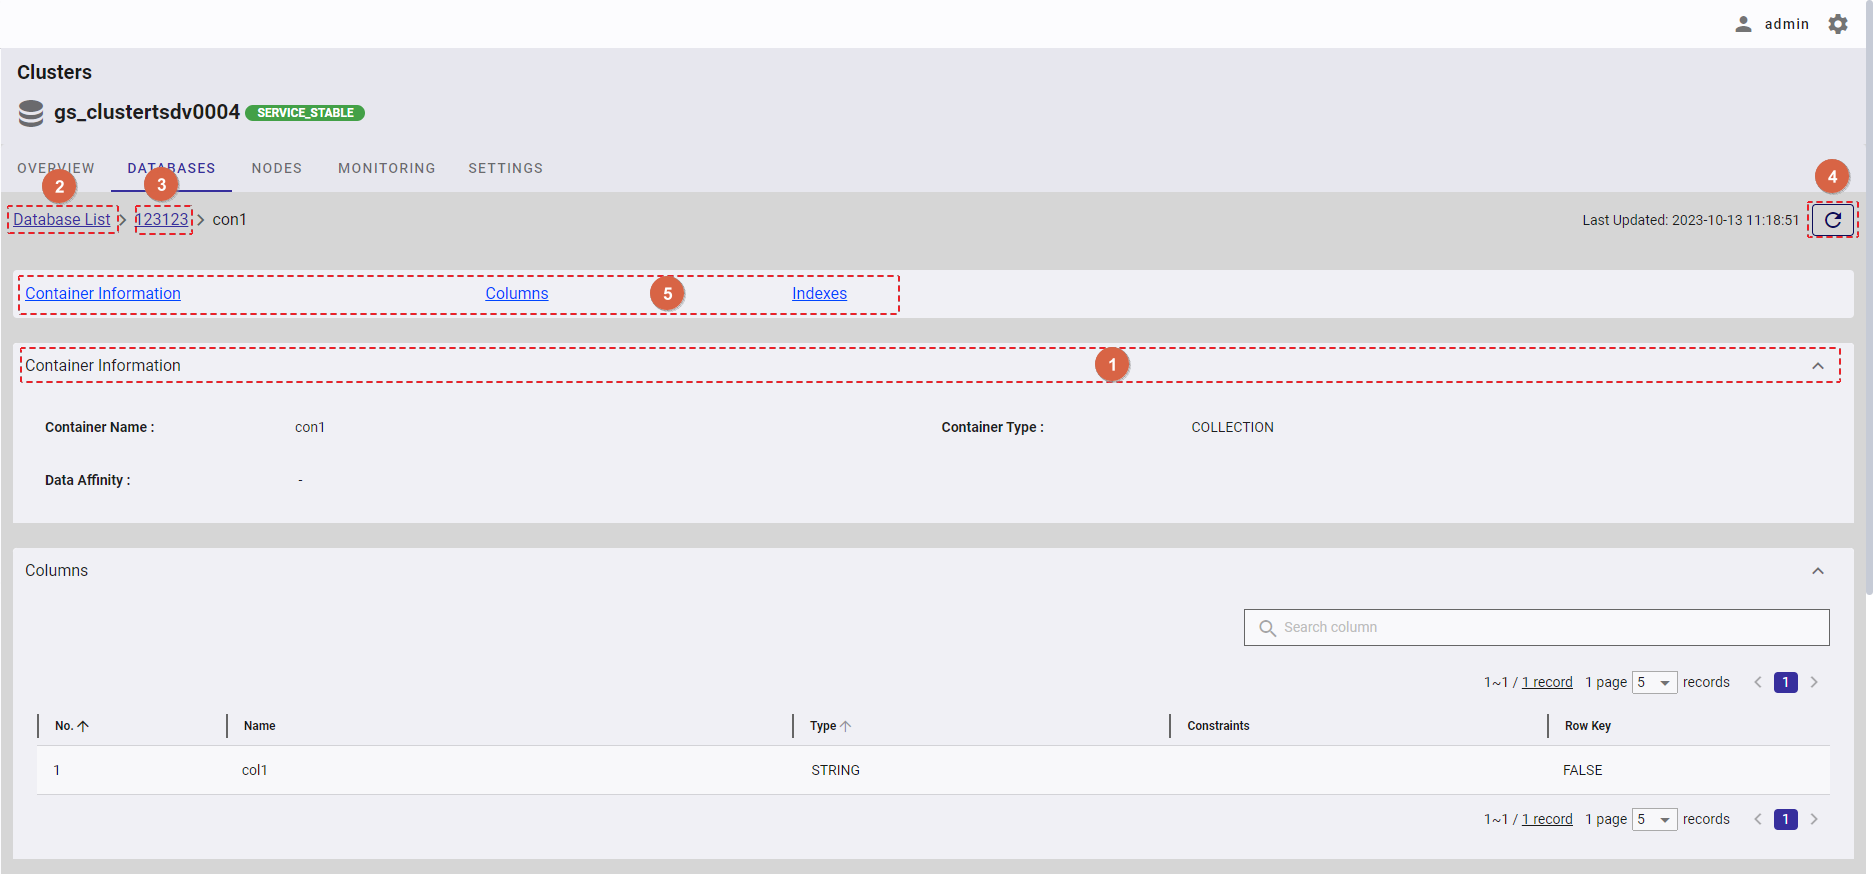Open the Settings tab
Image resolution: width=1873 pixels, height=874 pixels.
(x=505, y=168)
